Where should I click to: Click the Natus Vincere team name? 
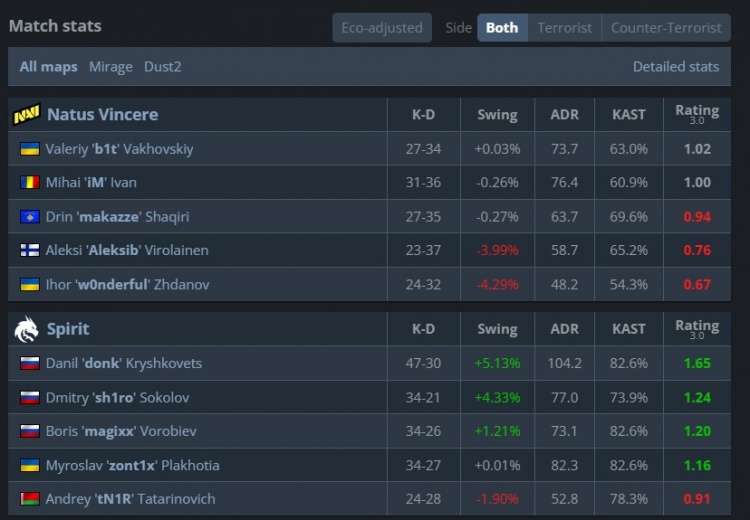click(x=102, y=115)
